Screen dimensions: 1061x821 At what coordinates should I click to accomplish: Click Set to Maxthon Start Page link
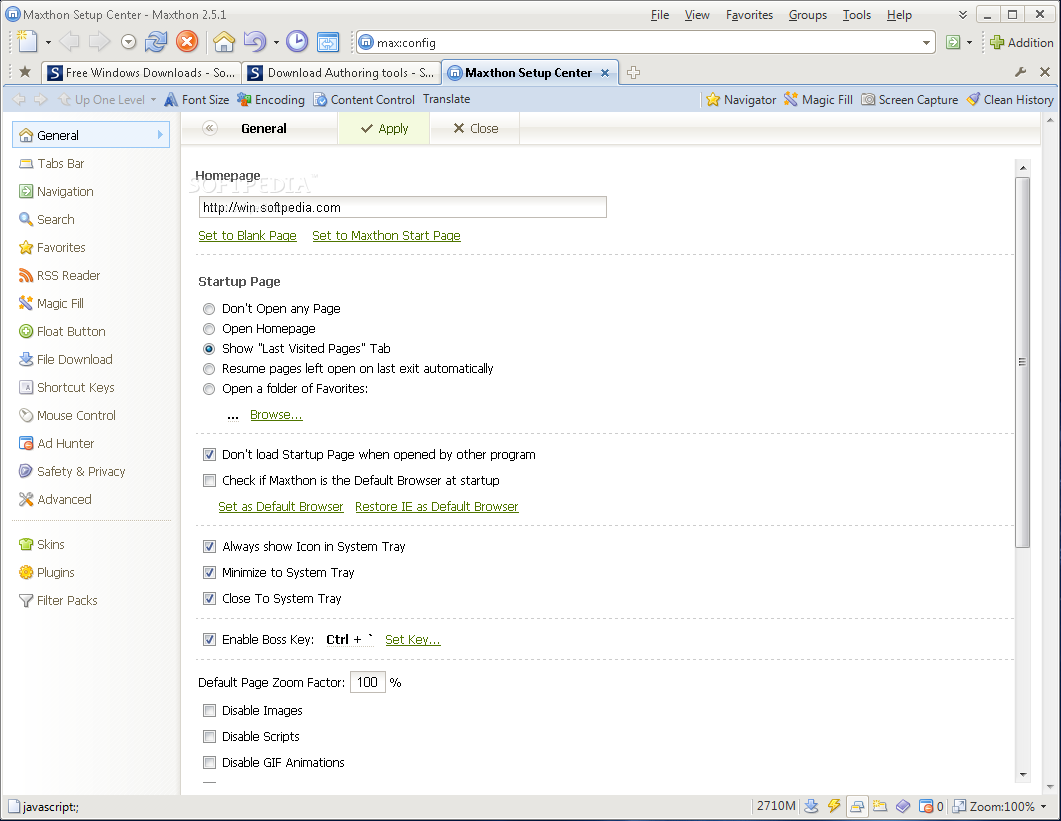click(x=386, y=236)
